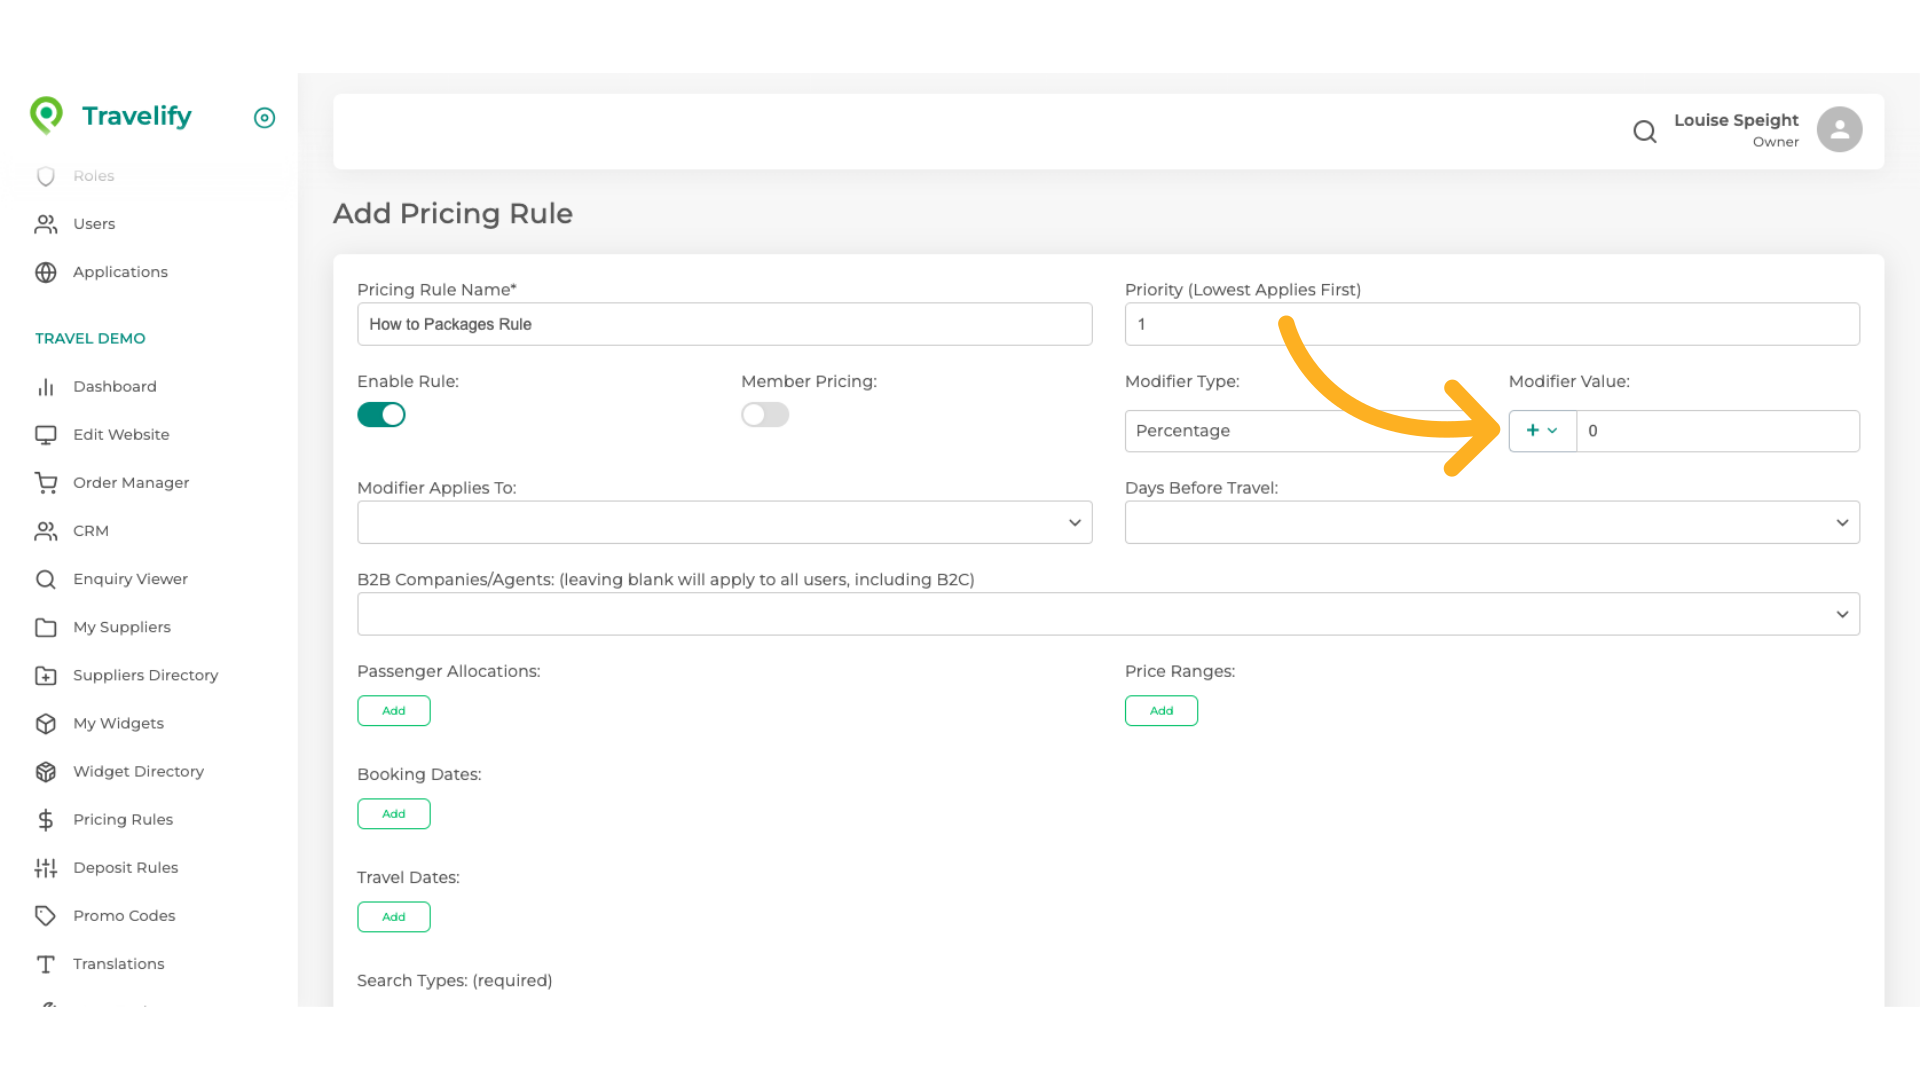
Task: Expand Modifier Applies To dropdown
Action: tap(724, 523)
